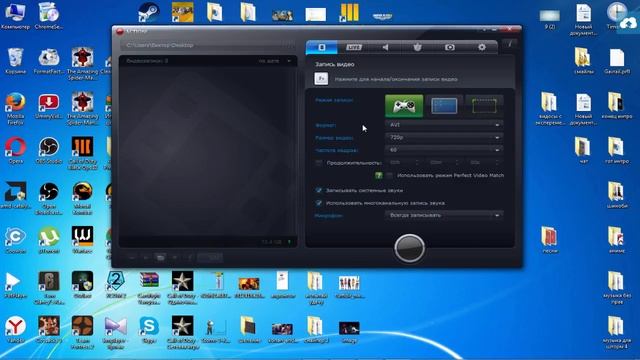This screenshot has height=360, width=640.
Task: Open the 720p video size dropdown
Action: 444,138
